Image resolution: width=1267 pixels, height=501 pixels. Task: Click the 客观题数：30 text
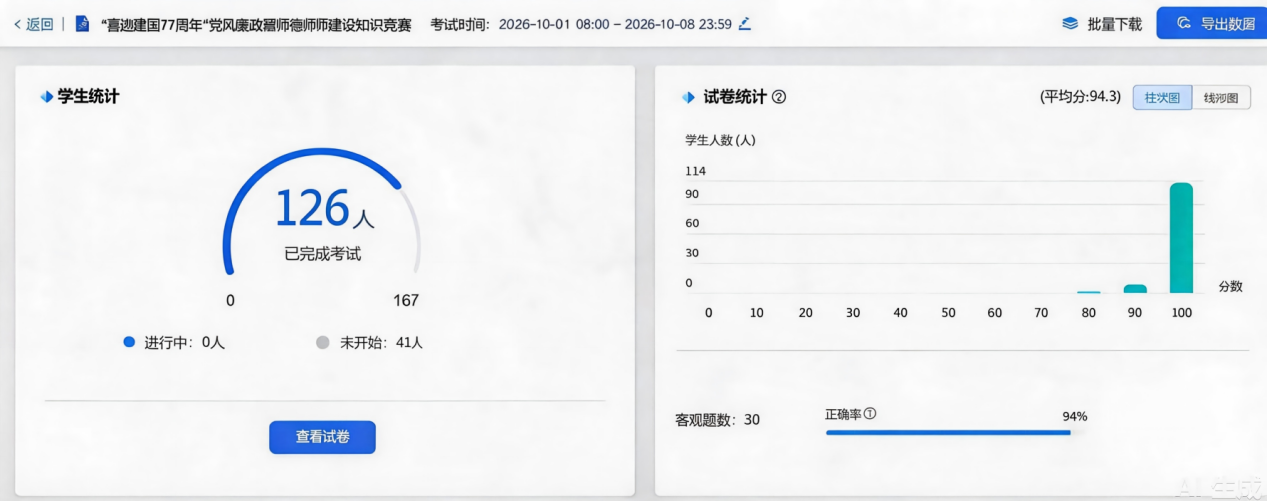pyautogui.click(x=717, y=420)
